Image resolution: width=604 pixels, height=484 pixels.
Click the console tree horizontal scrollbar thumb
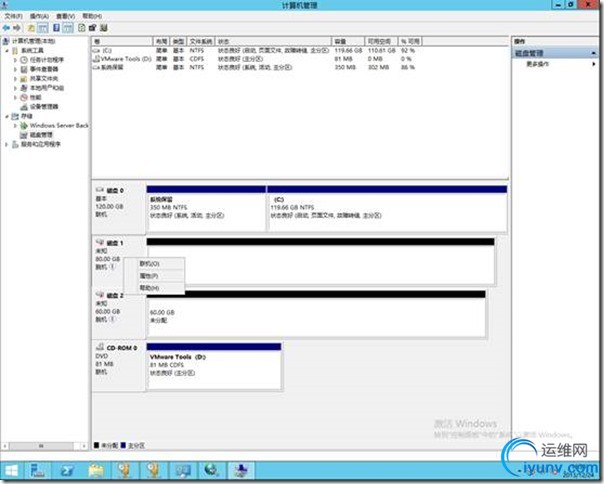tap(41, 446)
